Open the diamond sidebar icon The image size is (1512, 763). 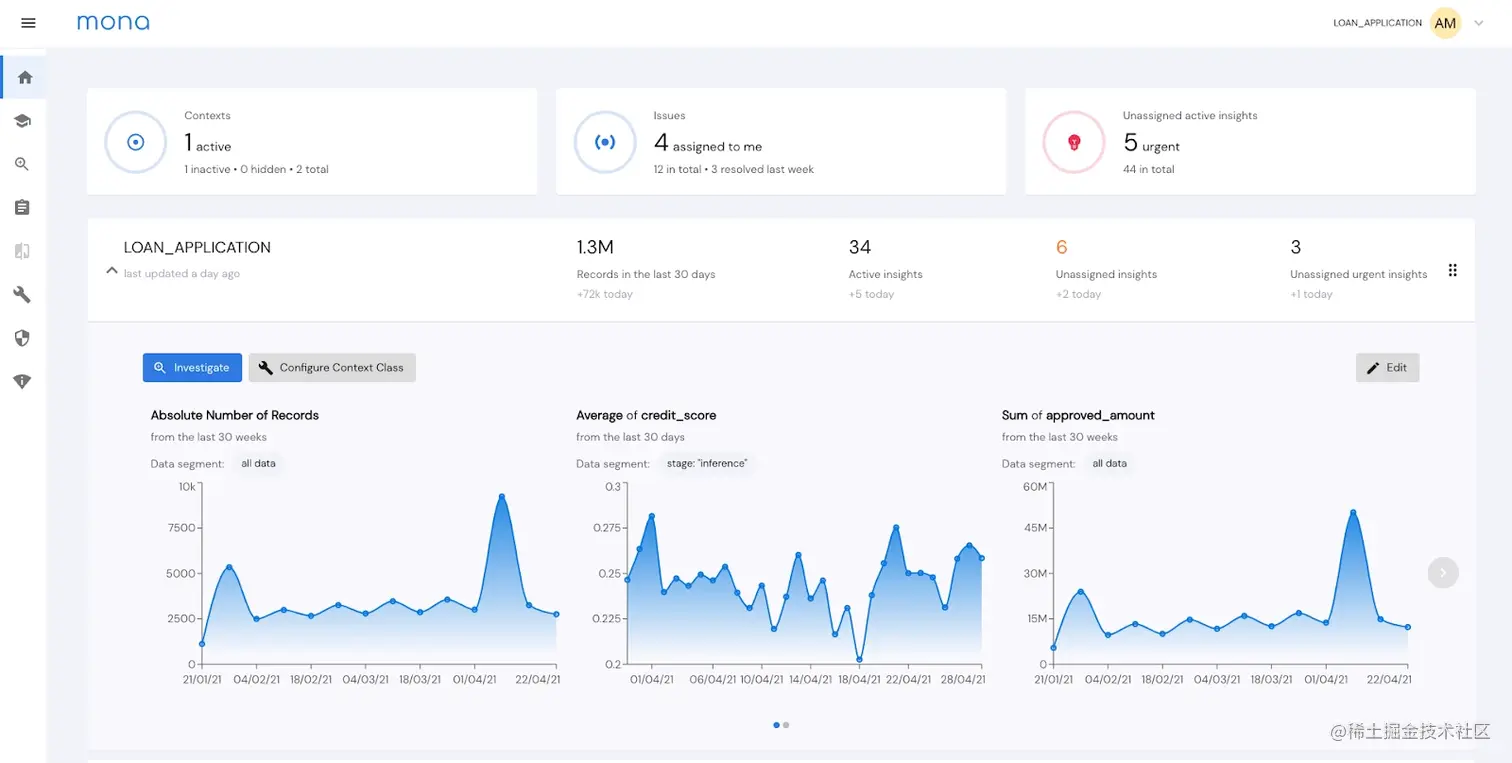click(x=22, y=381)
